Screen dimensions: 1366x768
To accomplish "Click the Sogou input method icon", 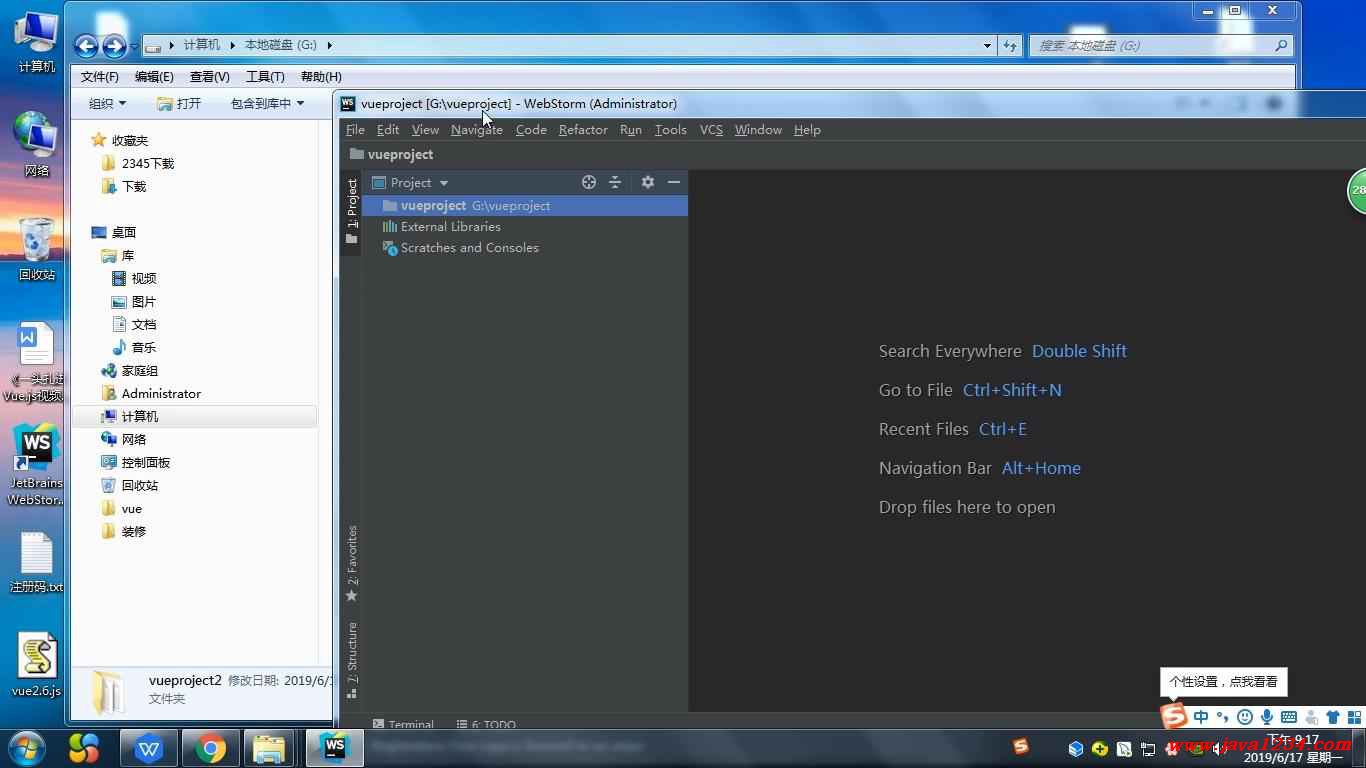I will pyautogui.click(x=1174, y=716).
